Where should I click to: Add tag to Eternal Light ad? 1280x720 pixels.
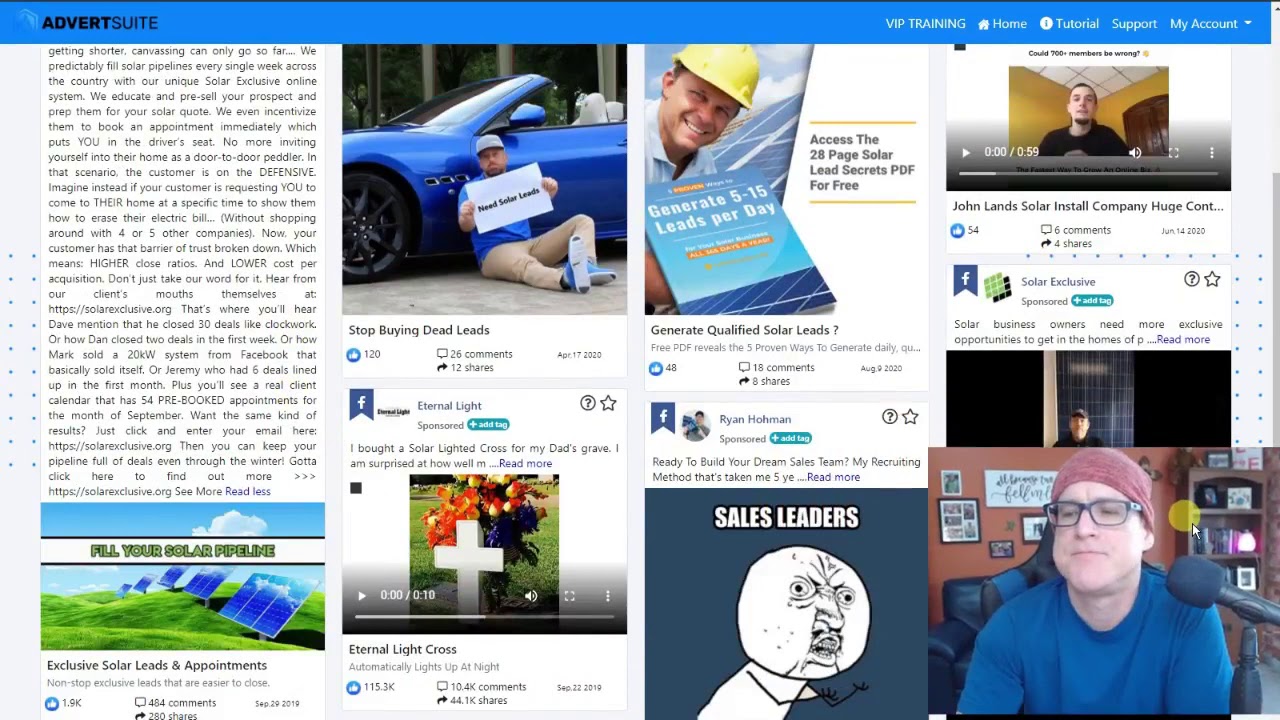pos(488,425)
